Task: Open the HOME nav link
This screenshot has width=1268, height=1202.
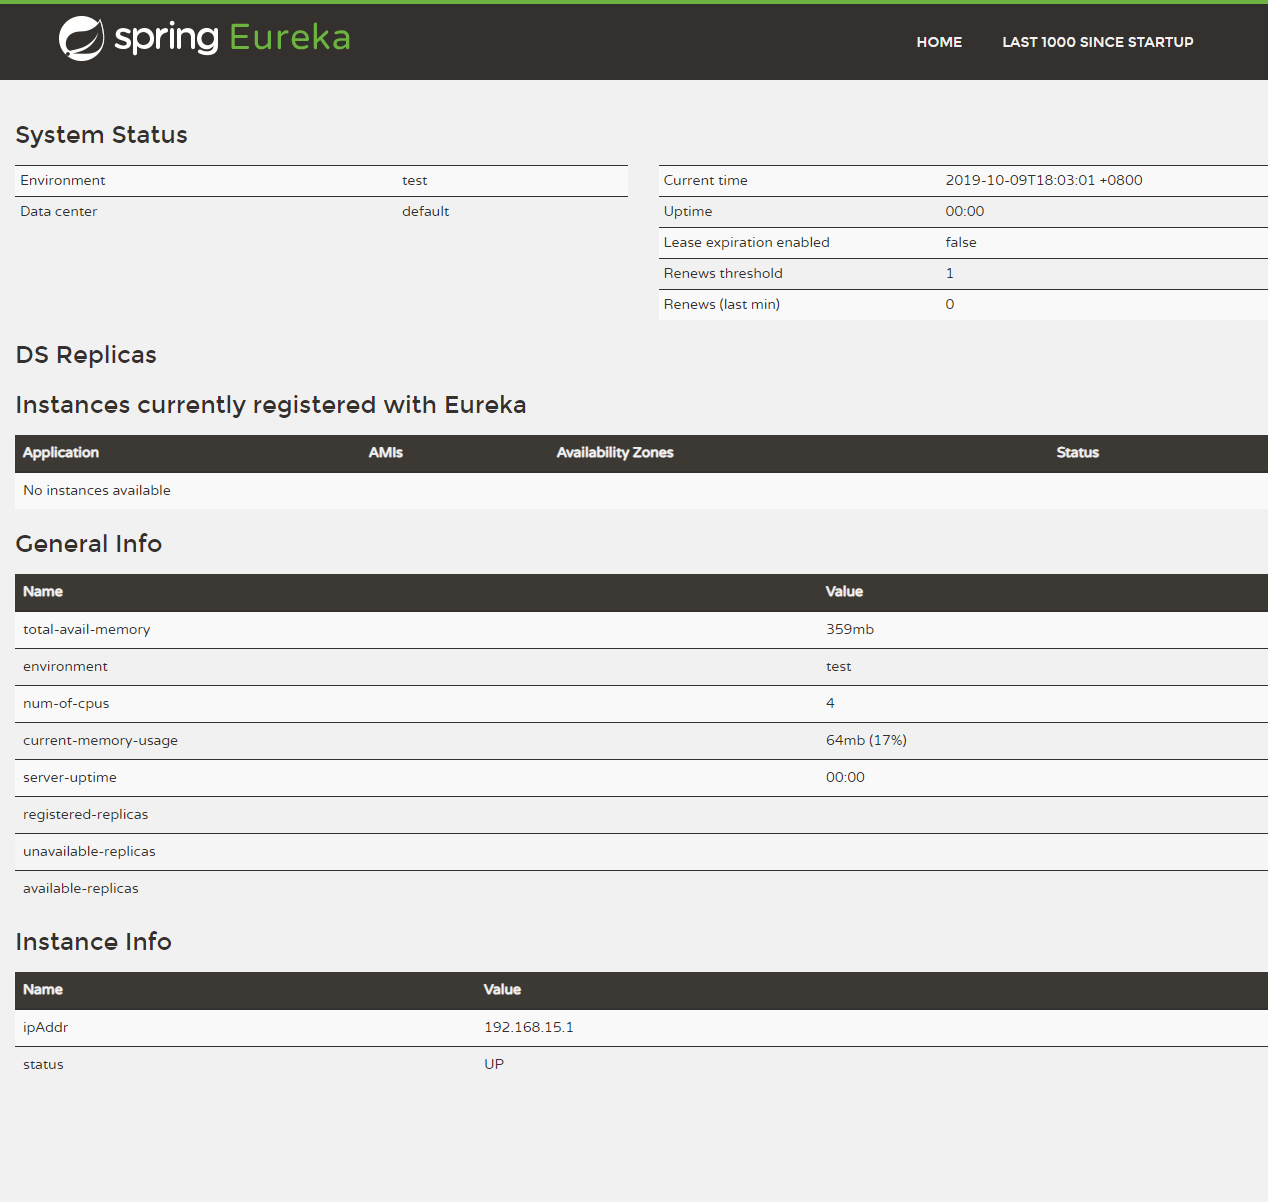Action: (x=939, y=42)
